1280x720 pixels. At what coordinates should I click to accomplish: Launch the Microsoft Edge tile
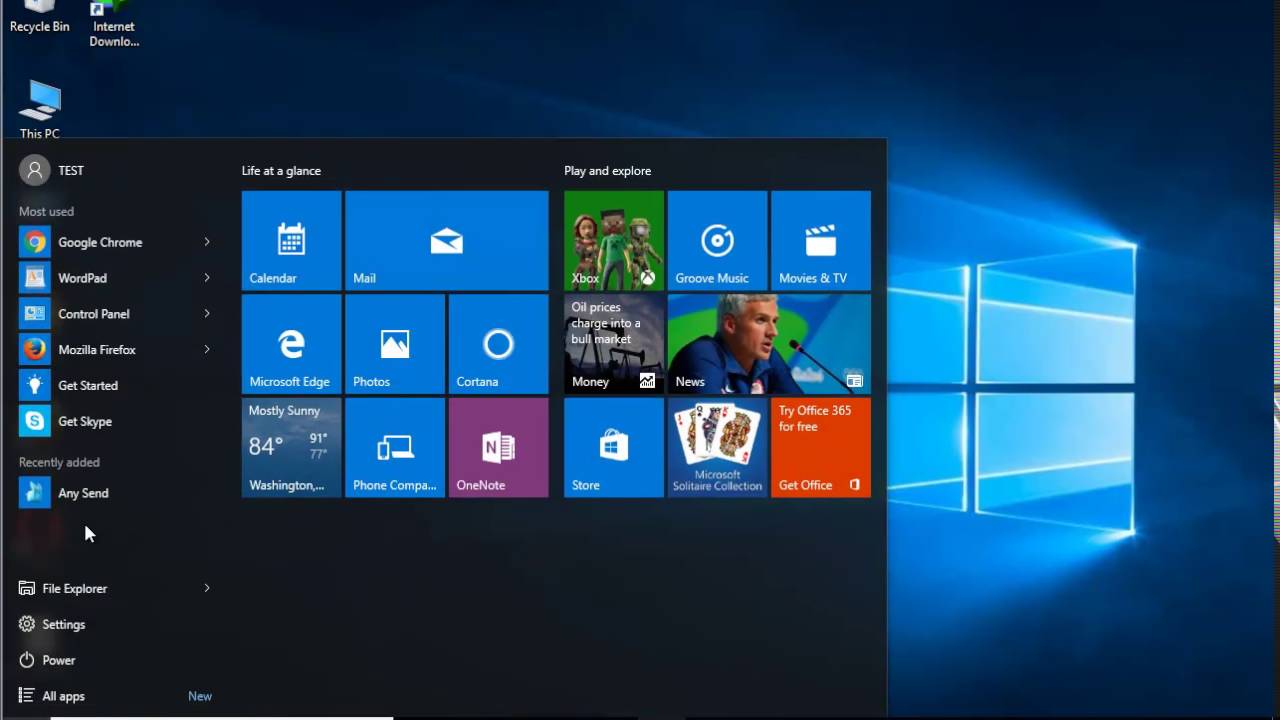(291, 344)
